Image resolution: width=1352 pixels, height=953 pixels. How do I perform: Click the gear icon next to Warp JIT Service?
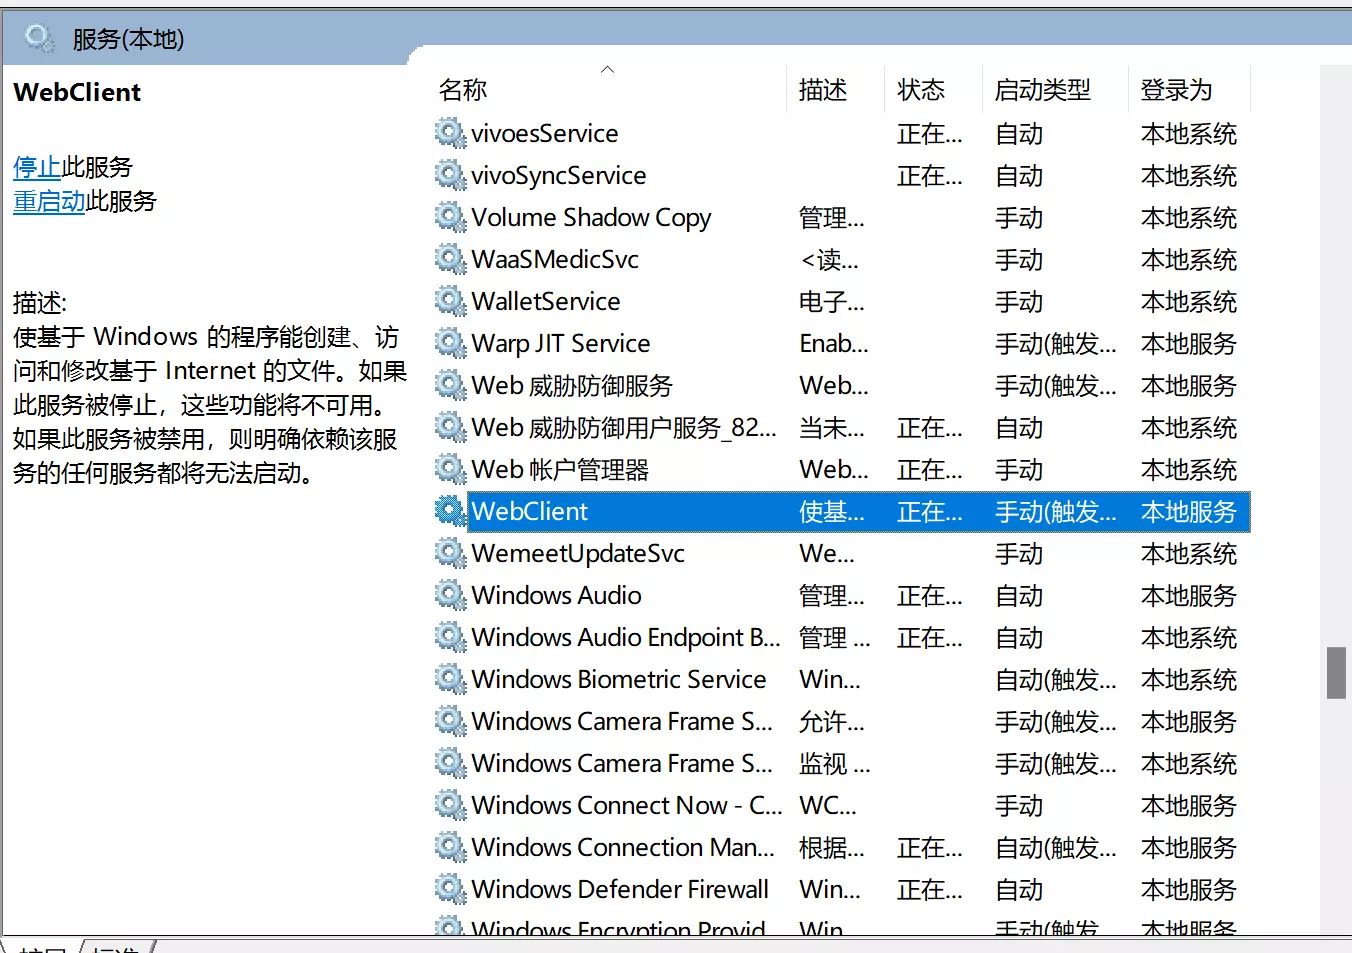coord(450,343)
